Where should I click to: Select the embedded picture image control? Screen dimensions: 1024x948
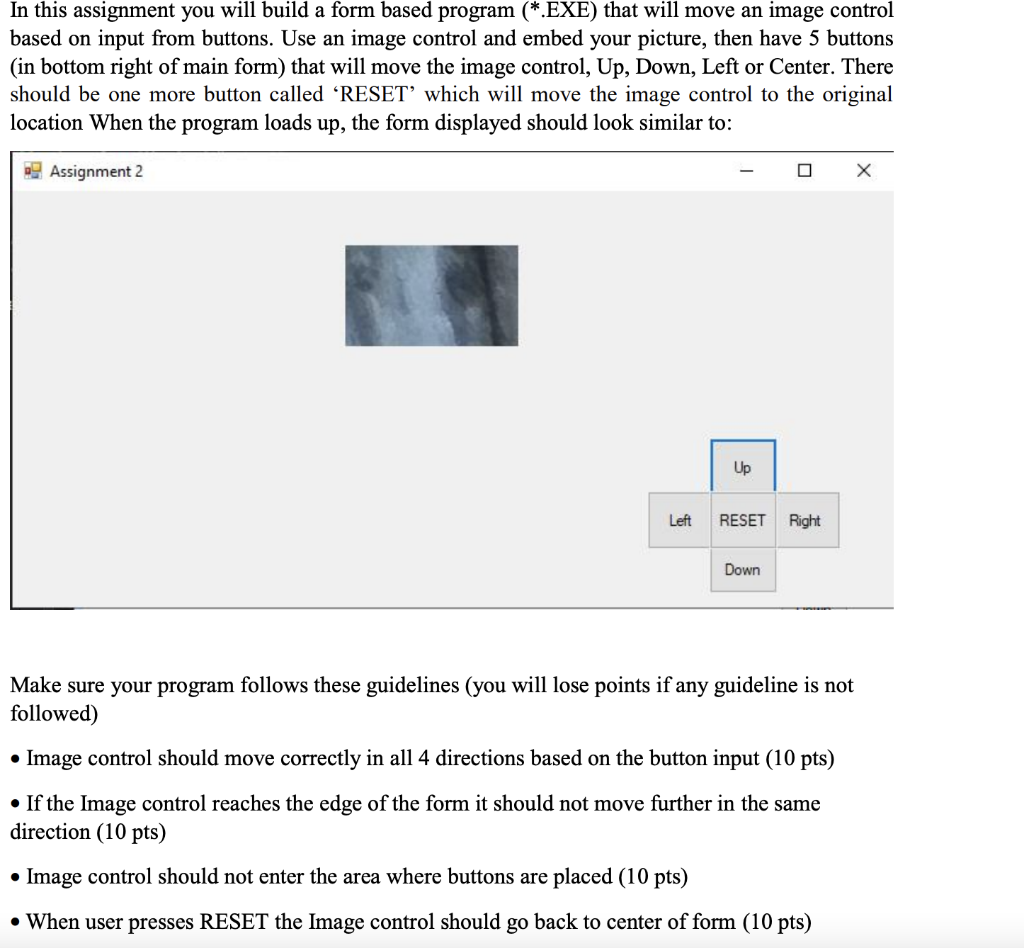click(x=430, y=294)
